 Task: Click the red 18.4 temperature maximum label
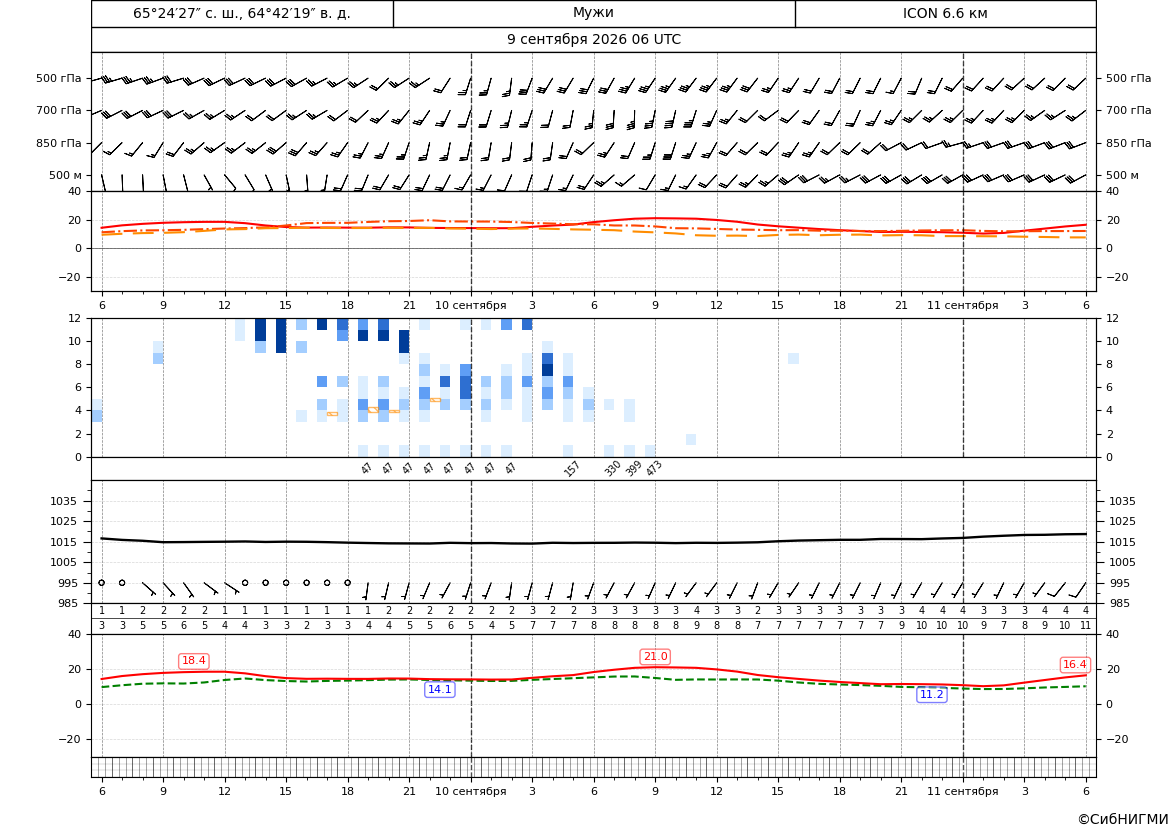click(x=194, y=661)
